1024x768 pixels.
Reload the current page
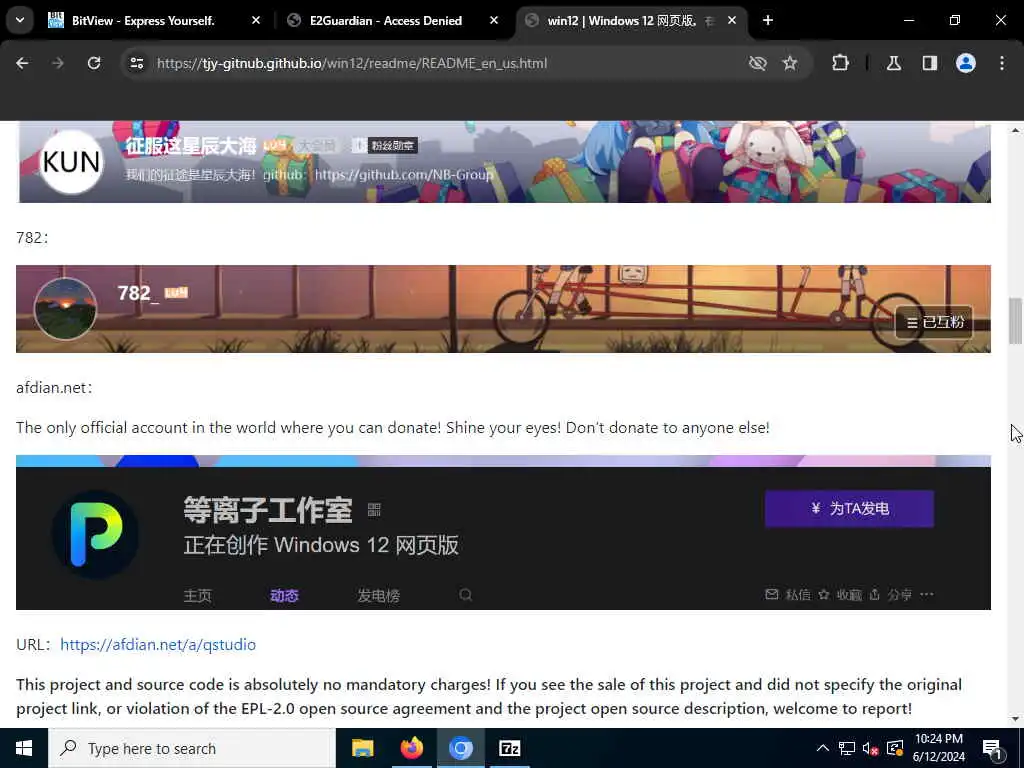tap(94, 63)
